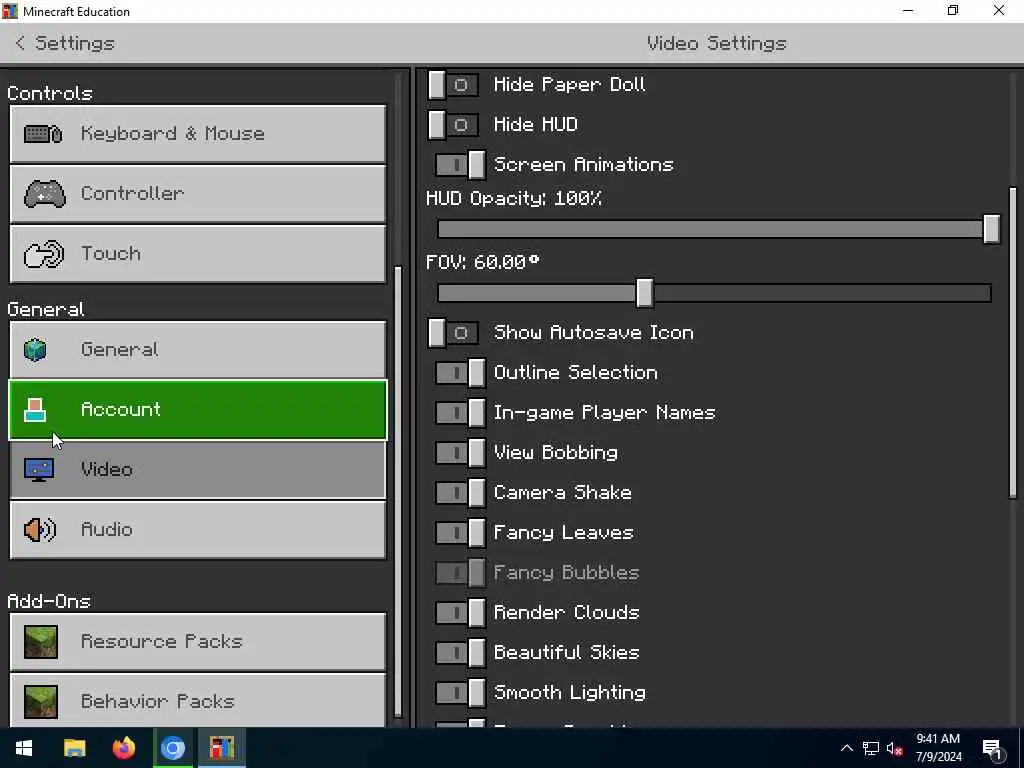1024x768 pixels.
Task: Disable Fancy Leaves
Action: pos(460,532)
